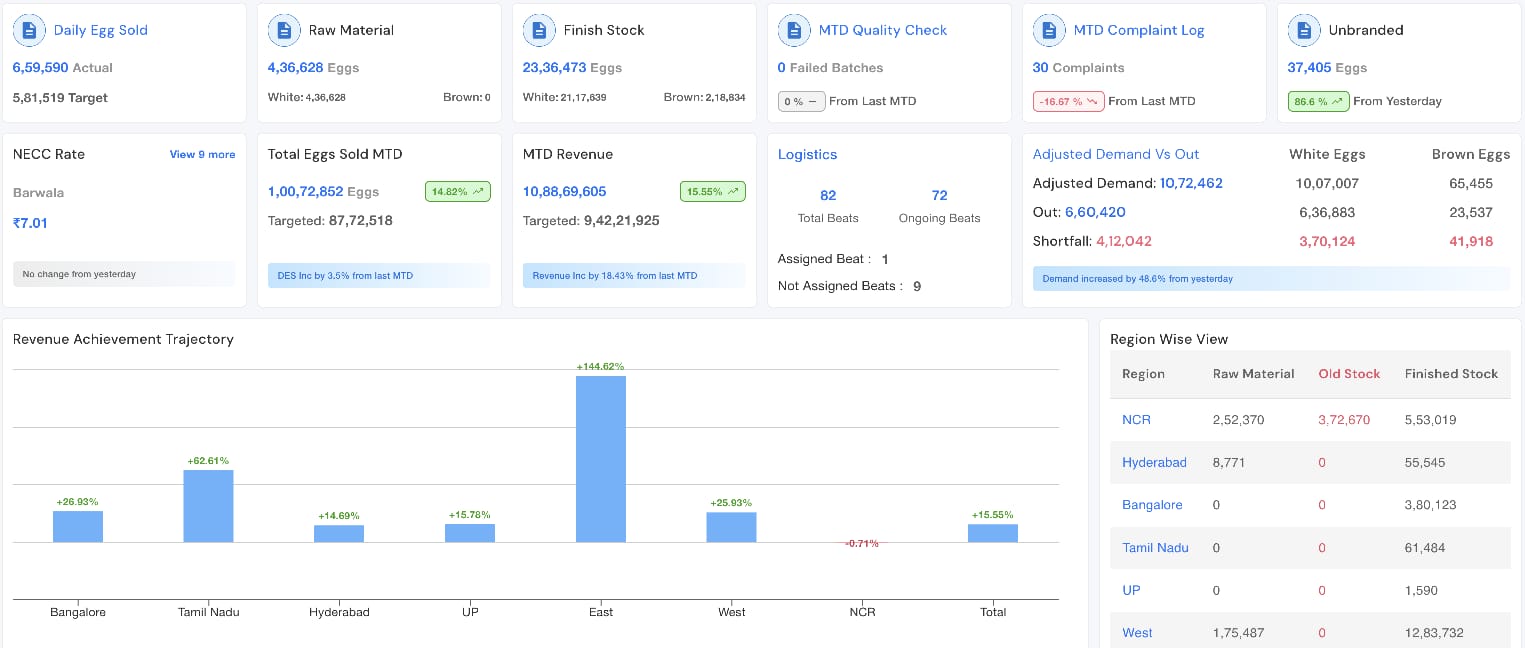Click the Shortfall 4,12,042 value

(x=1124, y=241)
